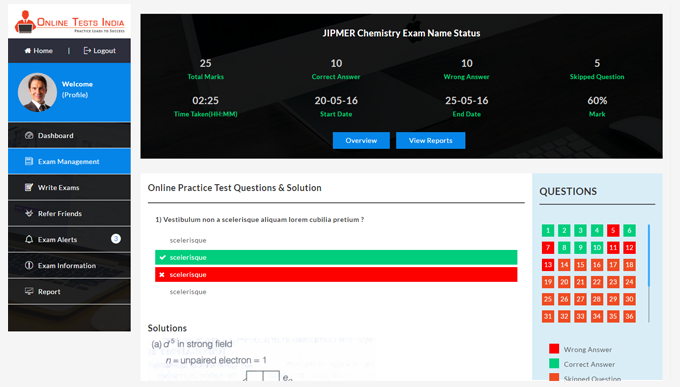Click the Refer Friends icon
Image resolution: width=680 pixels, height=387 pixels.
click(29, 213)
